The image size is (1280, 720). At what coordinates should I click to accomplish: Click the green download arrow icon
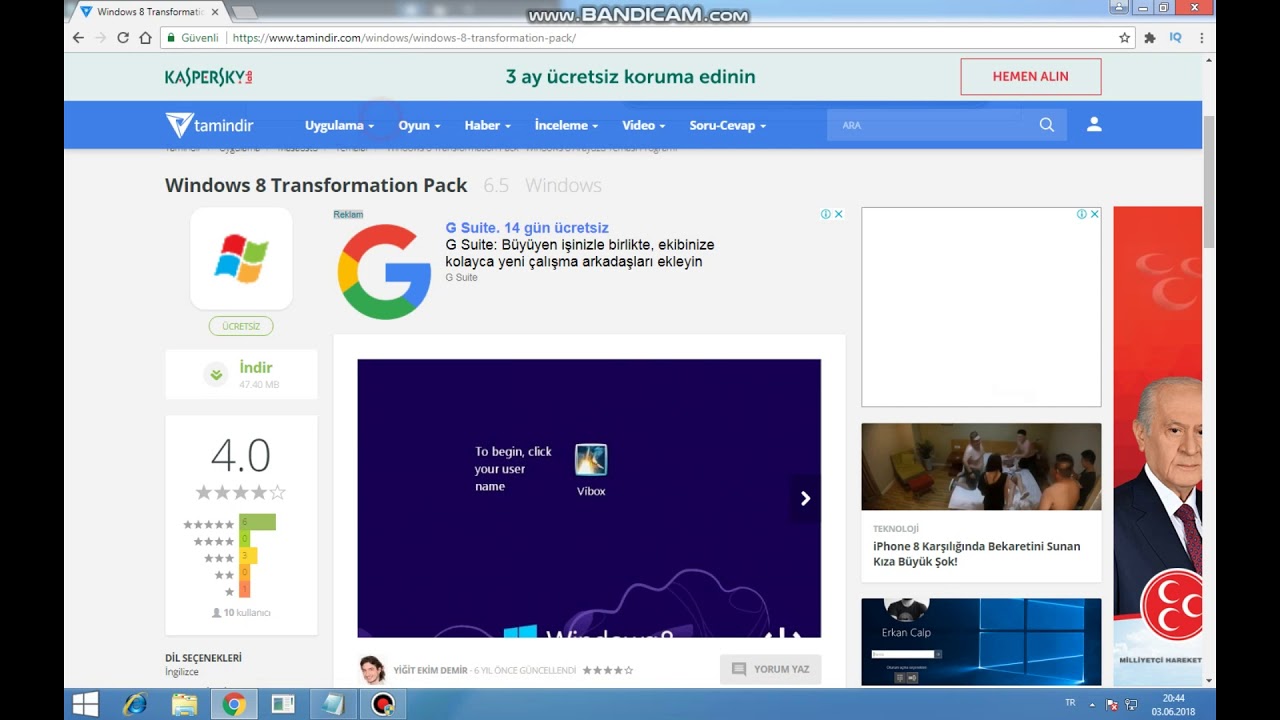tap(216, 375)
